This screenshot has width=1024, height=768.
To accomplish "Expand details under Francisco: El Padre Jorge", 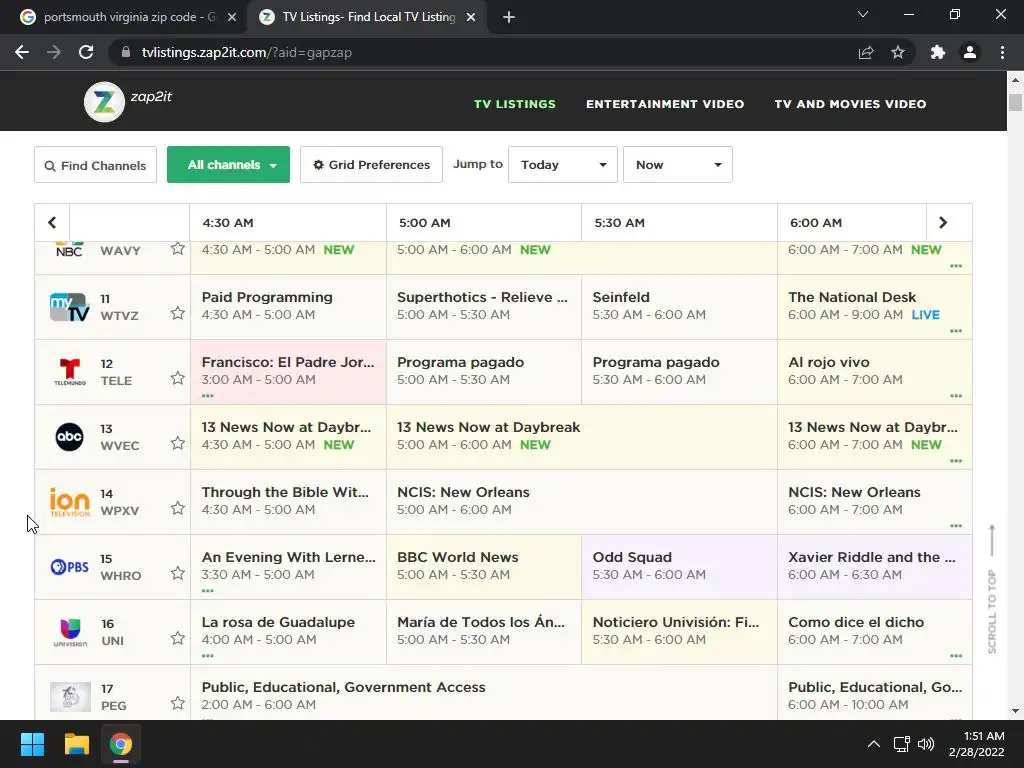I will [208, 396].
